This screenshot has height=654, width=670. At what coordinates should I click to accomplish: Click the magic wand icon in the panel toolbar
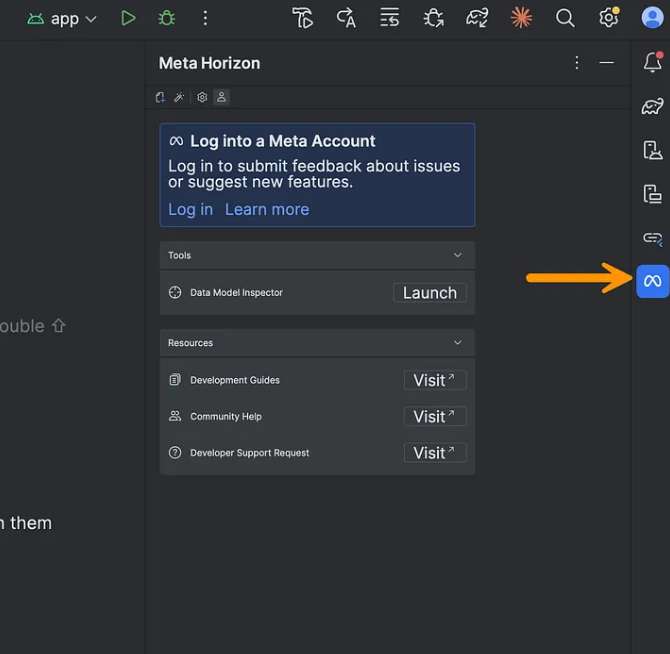point(179,97)
